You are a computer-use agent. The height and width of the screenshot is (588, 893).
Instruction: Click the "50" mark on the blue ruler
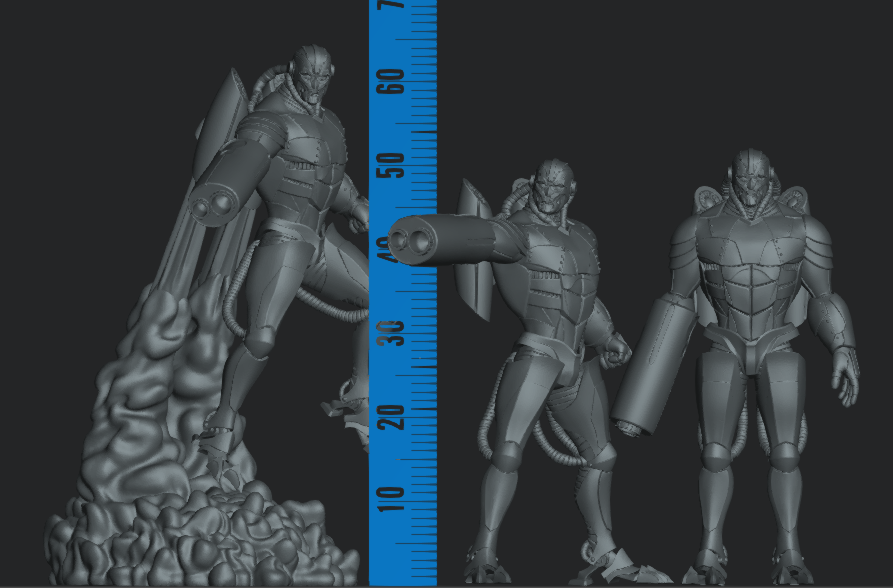coord(391,166)
